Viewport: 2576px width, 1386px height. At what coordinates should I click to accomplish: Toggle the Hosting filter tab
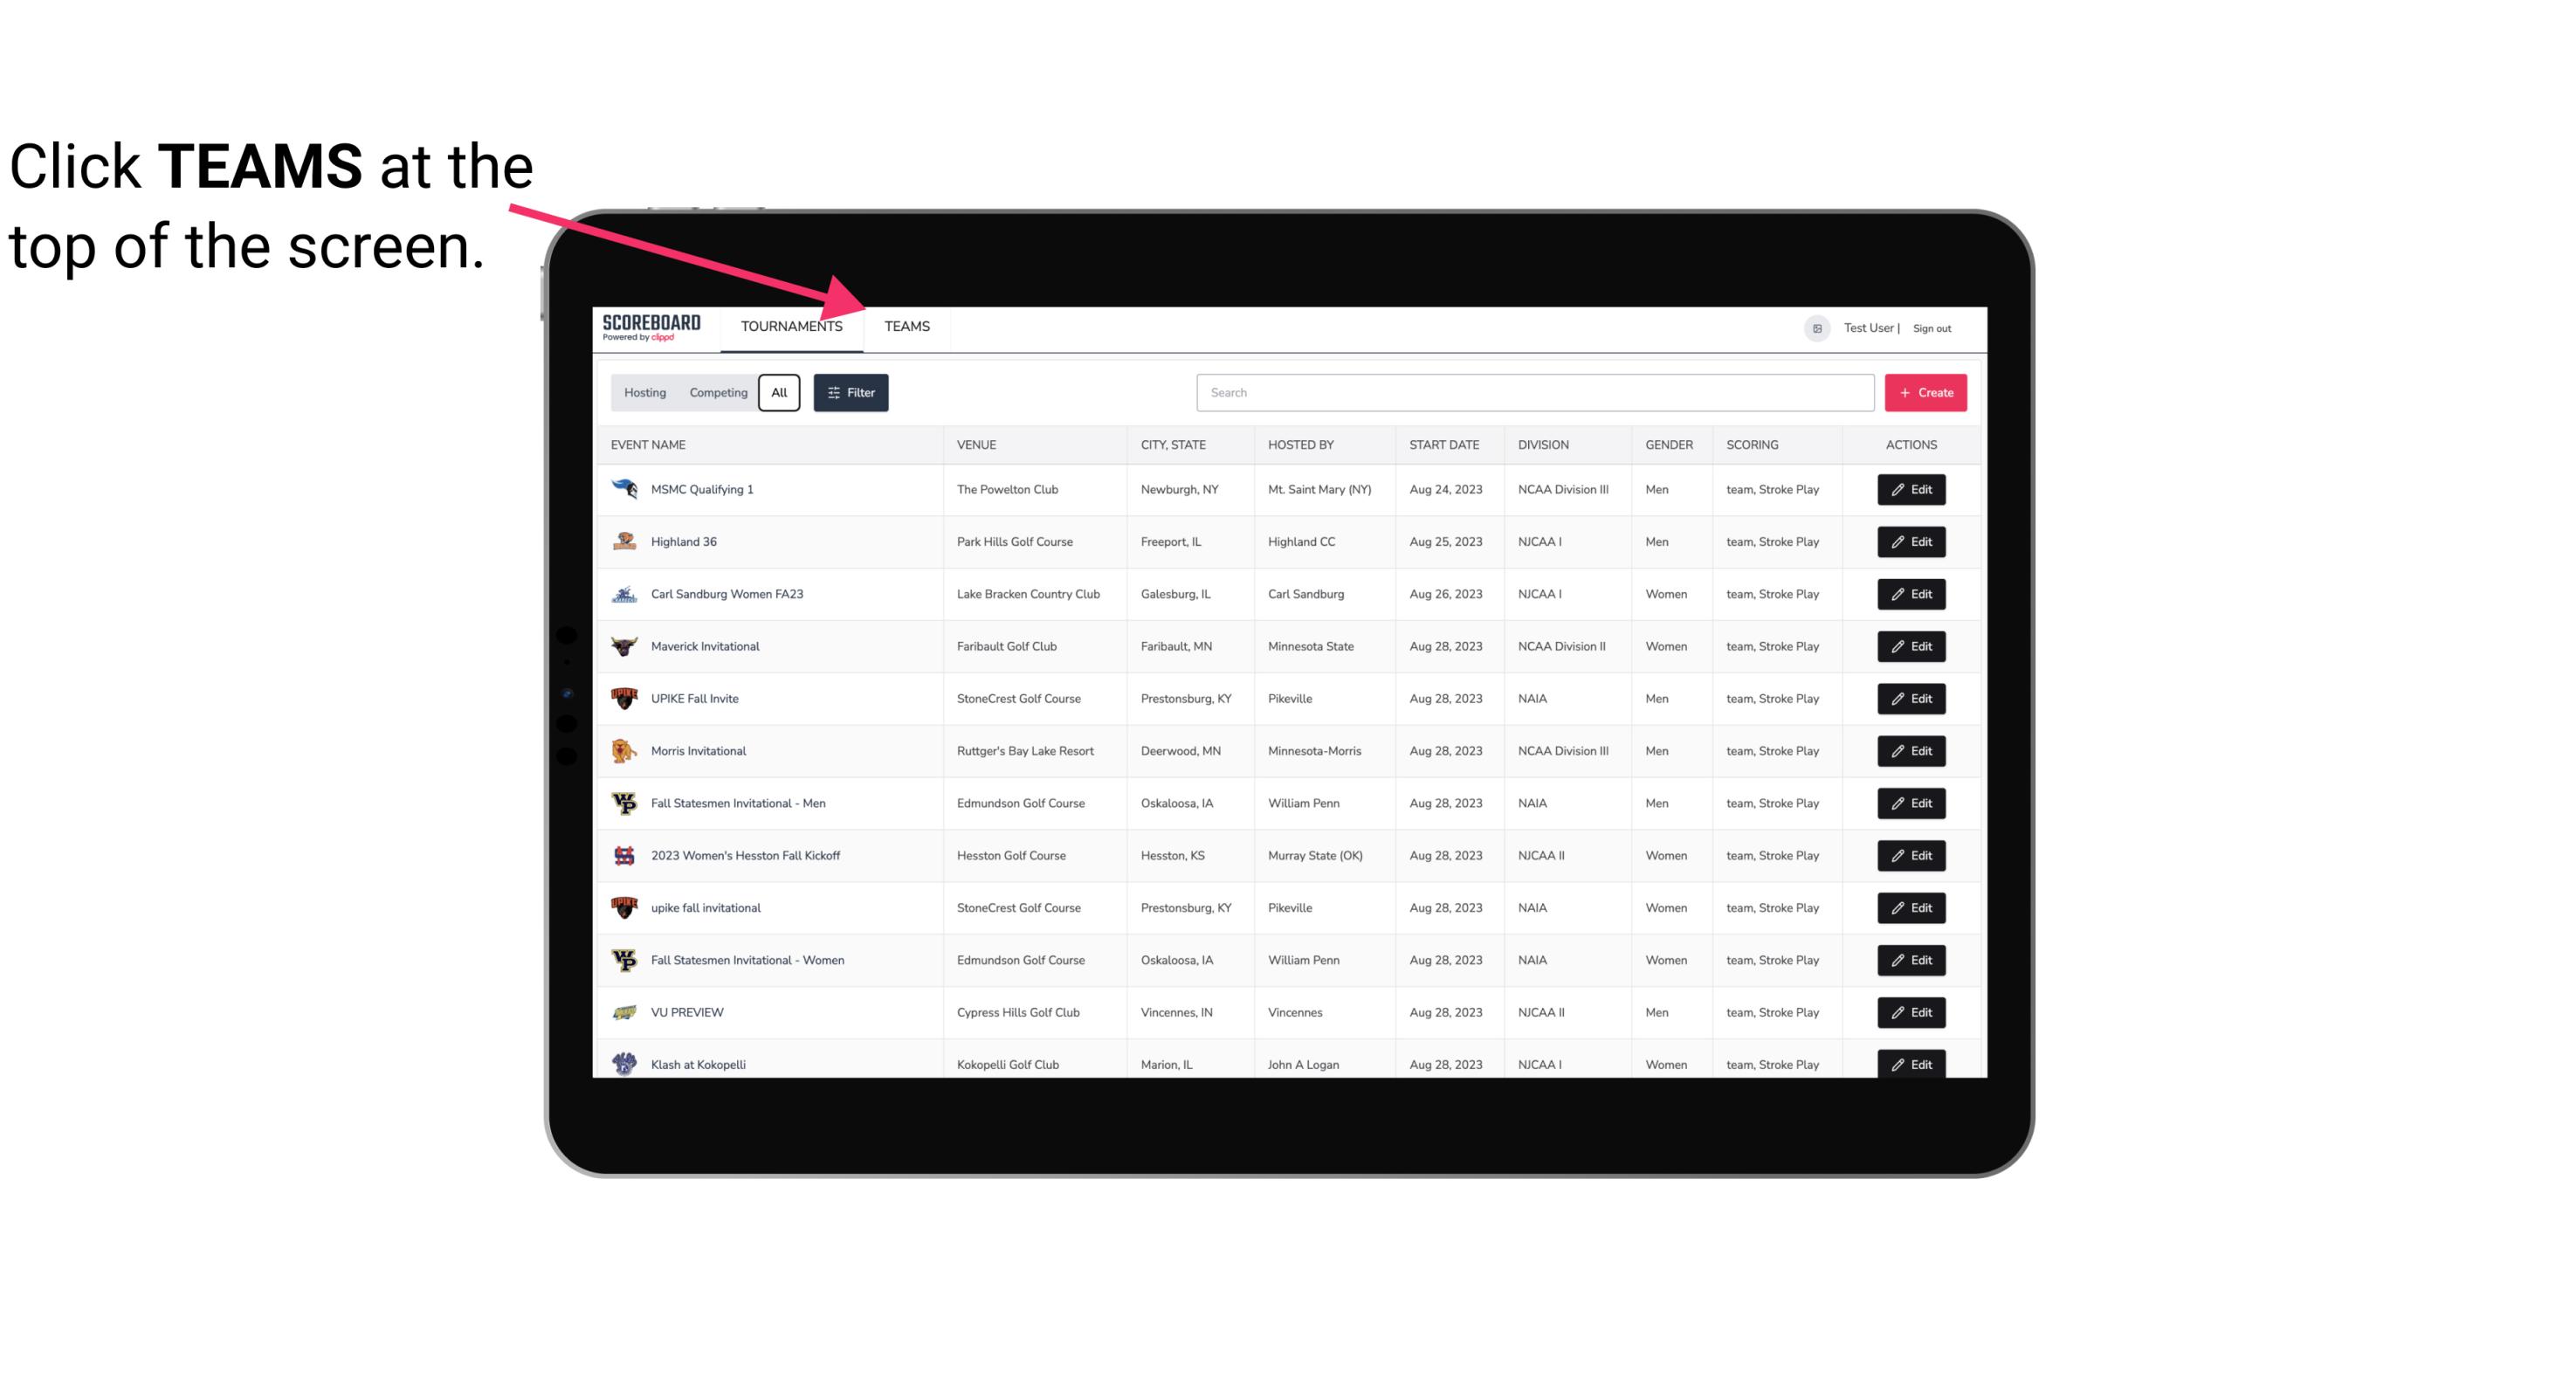pos(644,393)
